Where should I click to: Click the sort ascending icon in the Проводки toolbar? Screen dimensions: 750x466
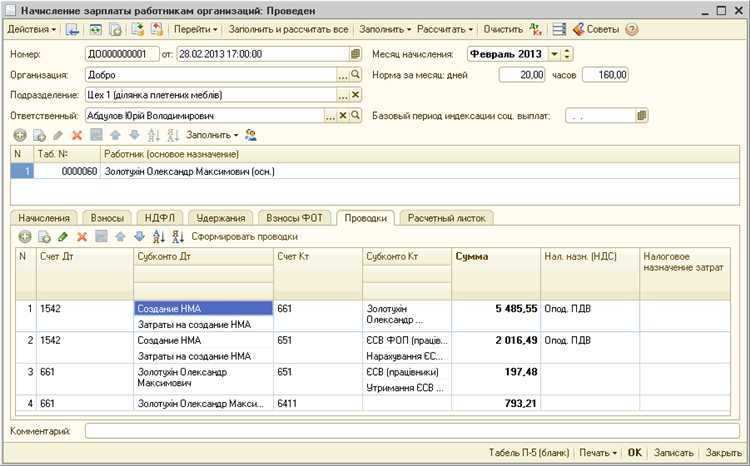[159, 237]
